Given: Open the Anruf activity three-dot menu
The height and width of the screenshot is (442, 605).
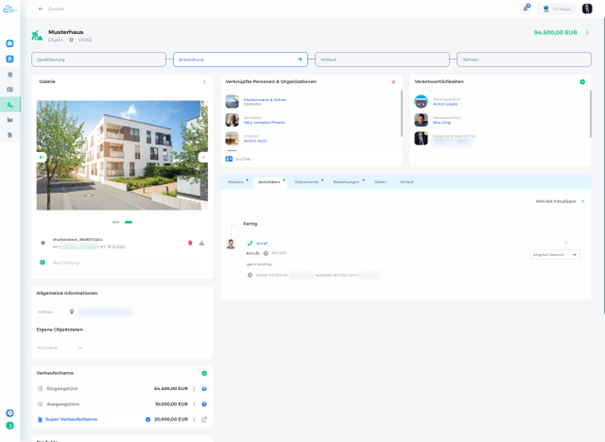Looking at the screenshot, I should pos(576,243).
